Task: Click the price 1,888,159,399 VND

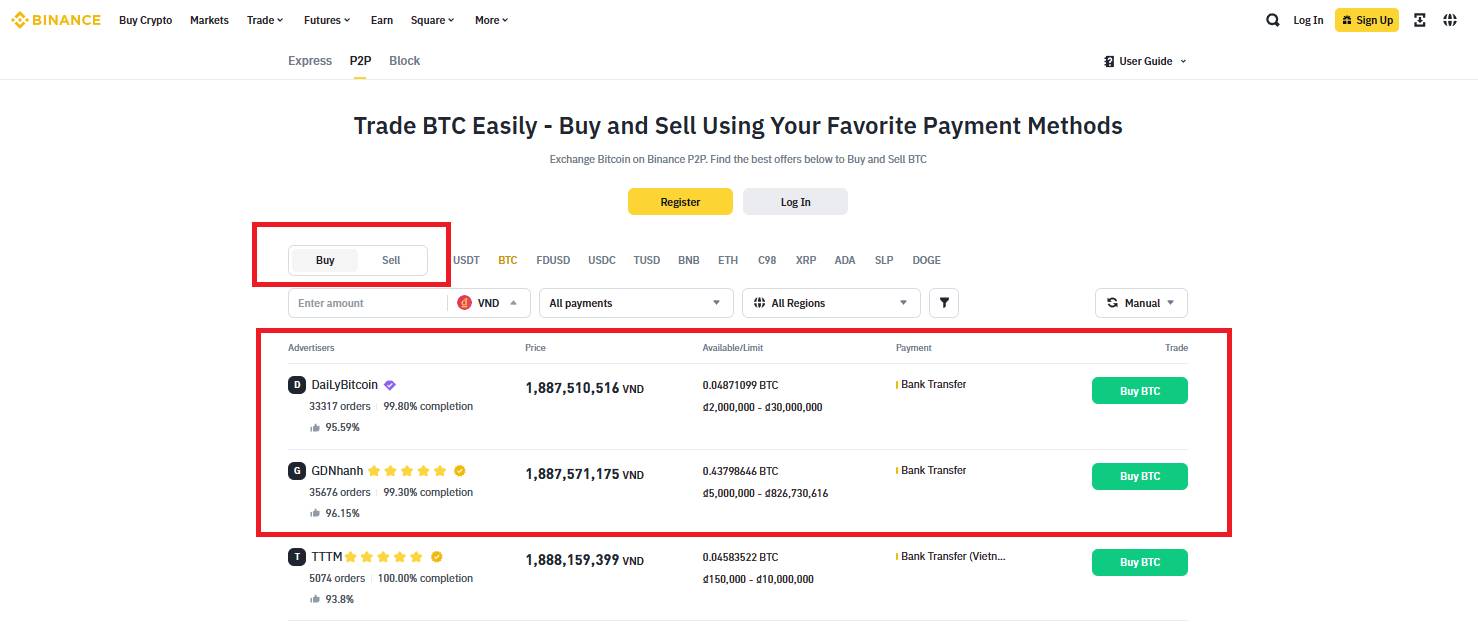Action: coord(585,560)
